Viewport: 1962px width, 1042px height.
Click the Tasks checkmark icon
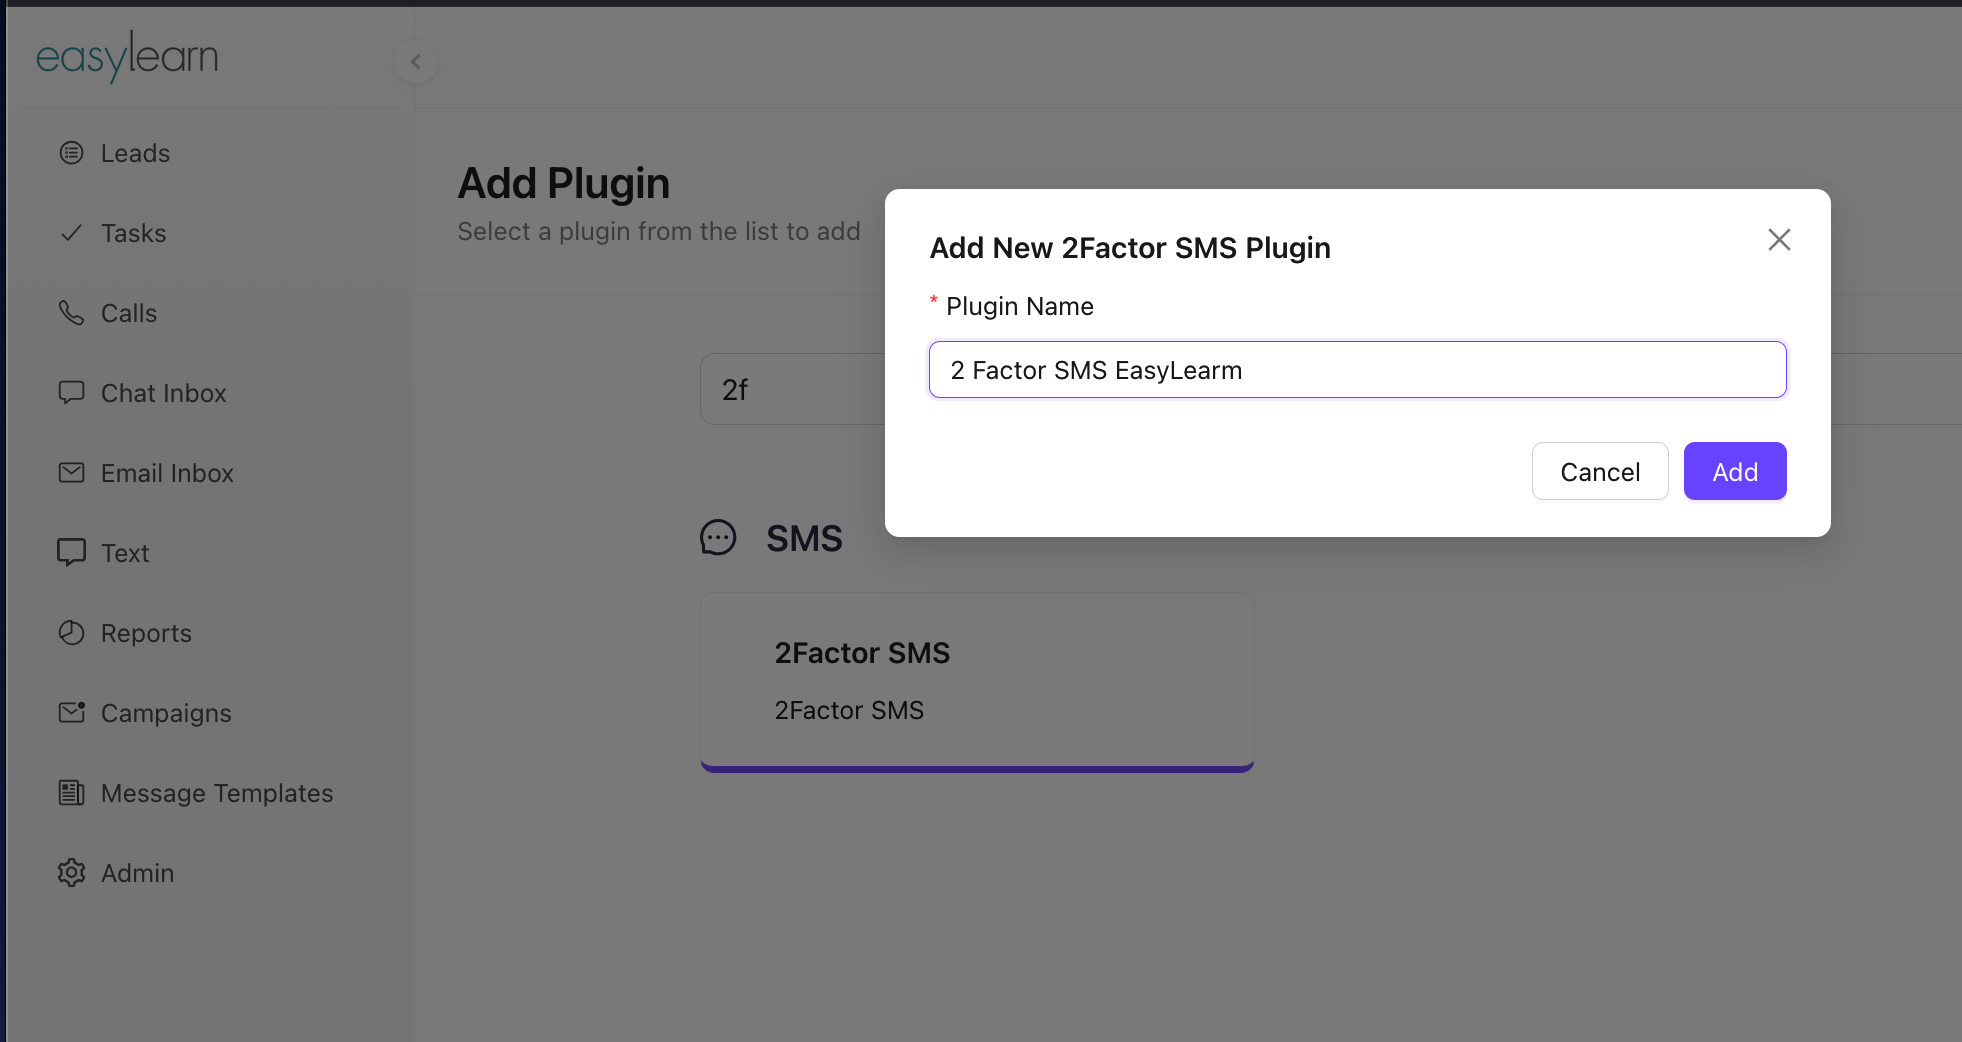pos(71,233)
